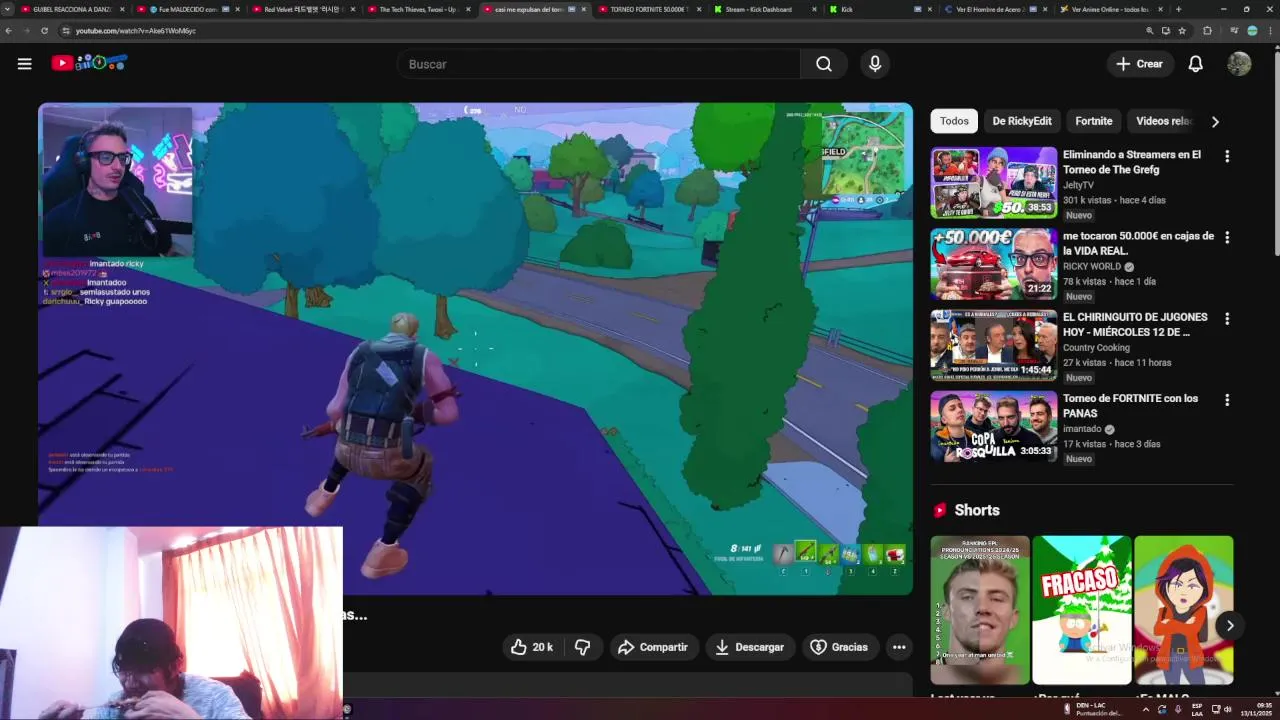Switch to TORNEO FORTNITE 50.000€ tab
The width and height of the screenshot is (1280, 720).
648,9
